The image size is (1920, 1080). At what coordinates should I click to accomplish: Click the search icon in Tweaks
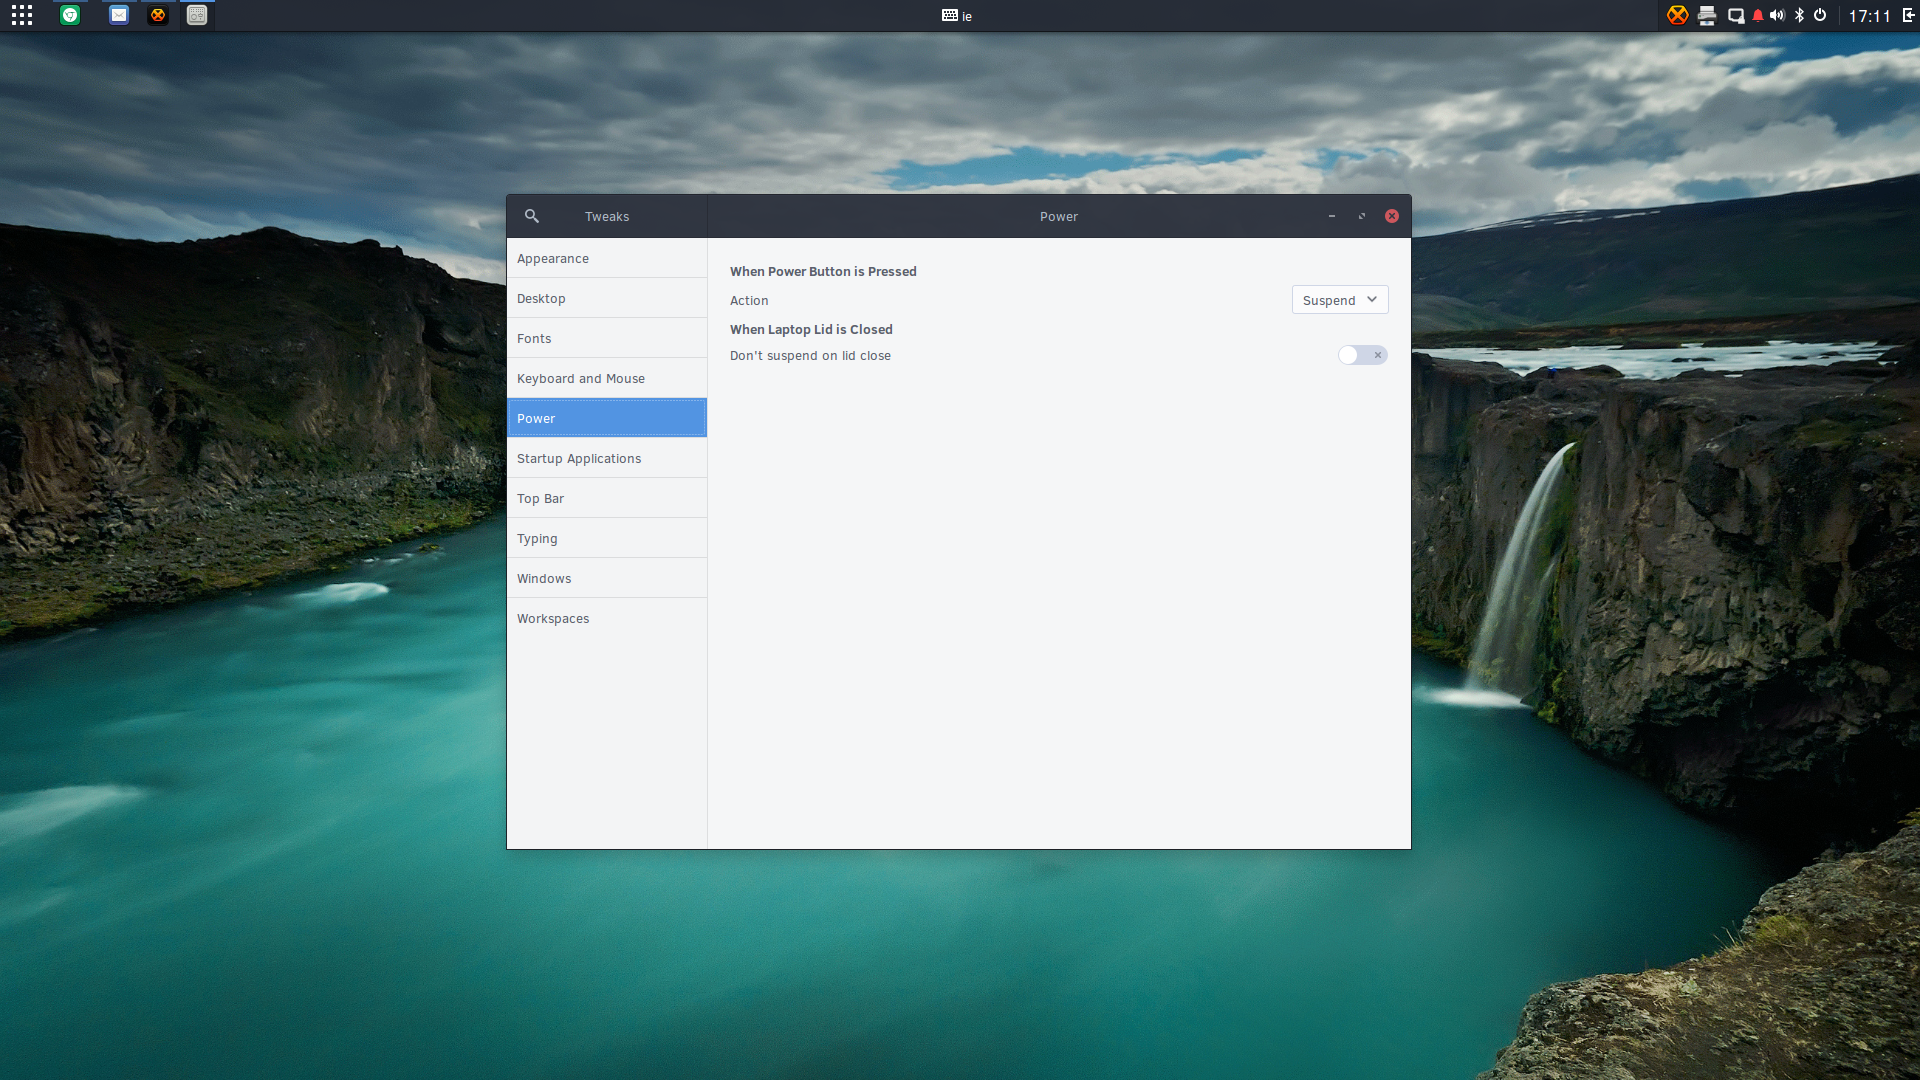(x=532, y=216)
